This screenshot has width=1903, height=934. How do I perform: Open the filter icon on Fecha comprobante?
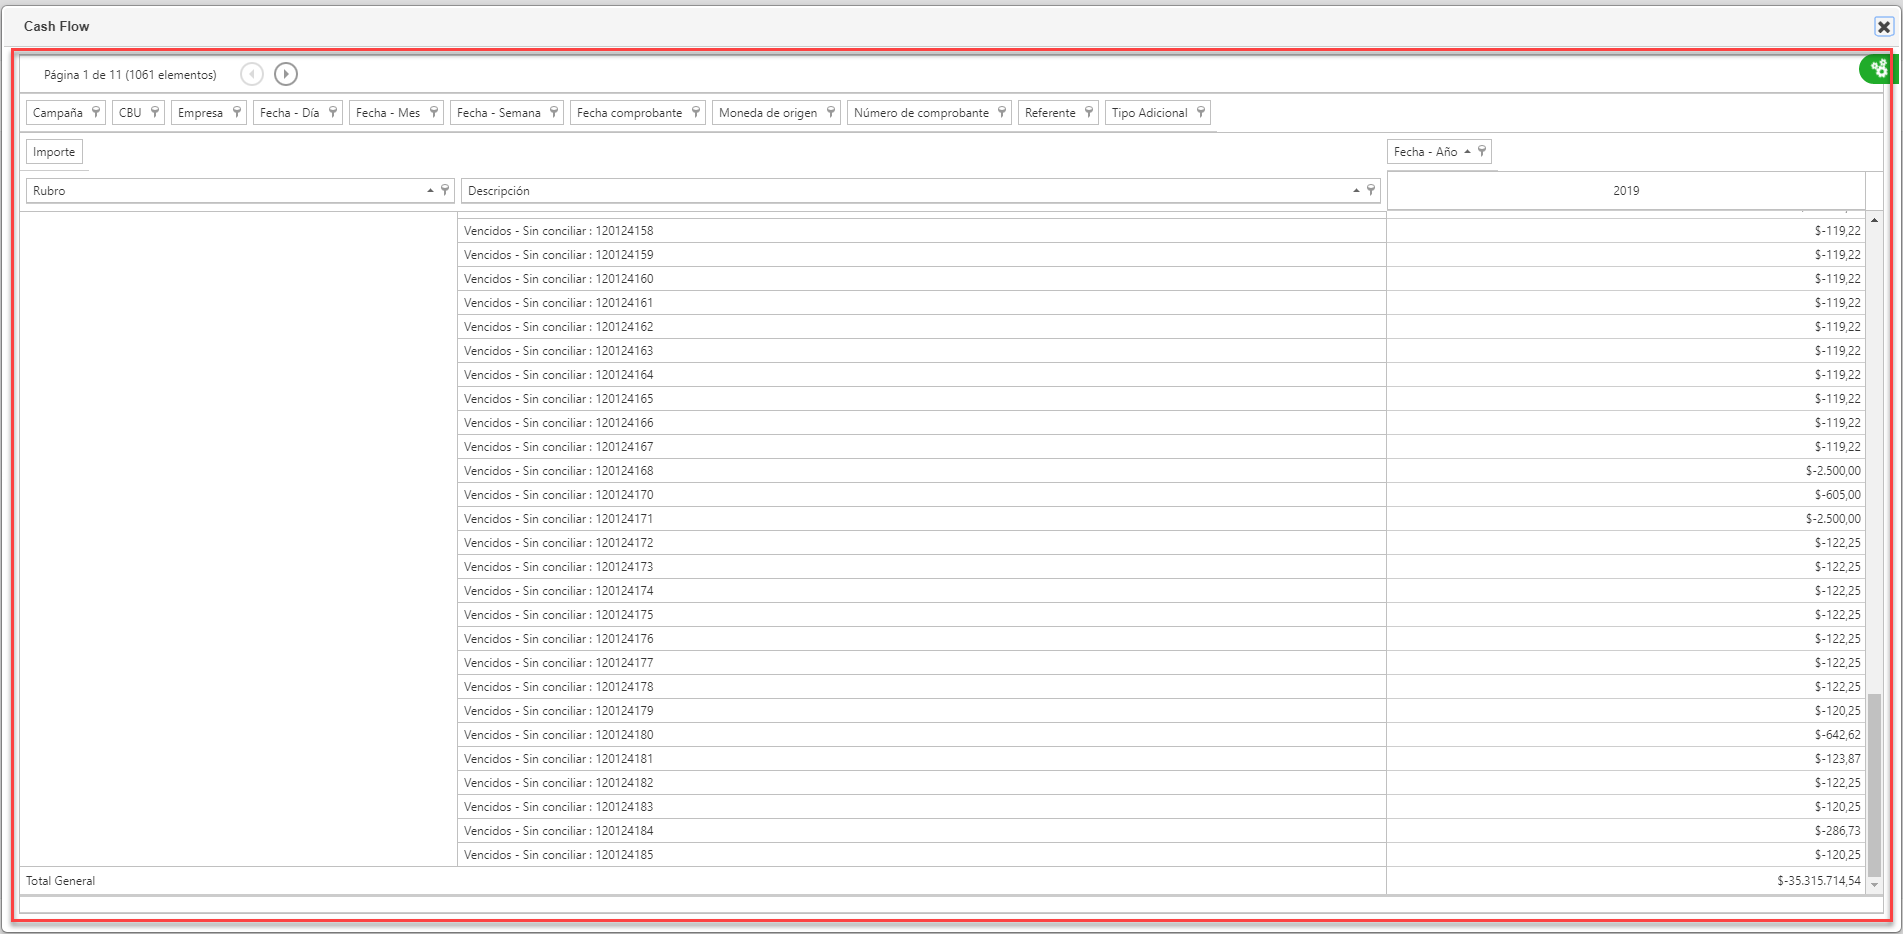pyautogui.click(x=696, y=112)
